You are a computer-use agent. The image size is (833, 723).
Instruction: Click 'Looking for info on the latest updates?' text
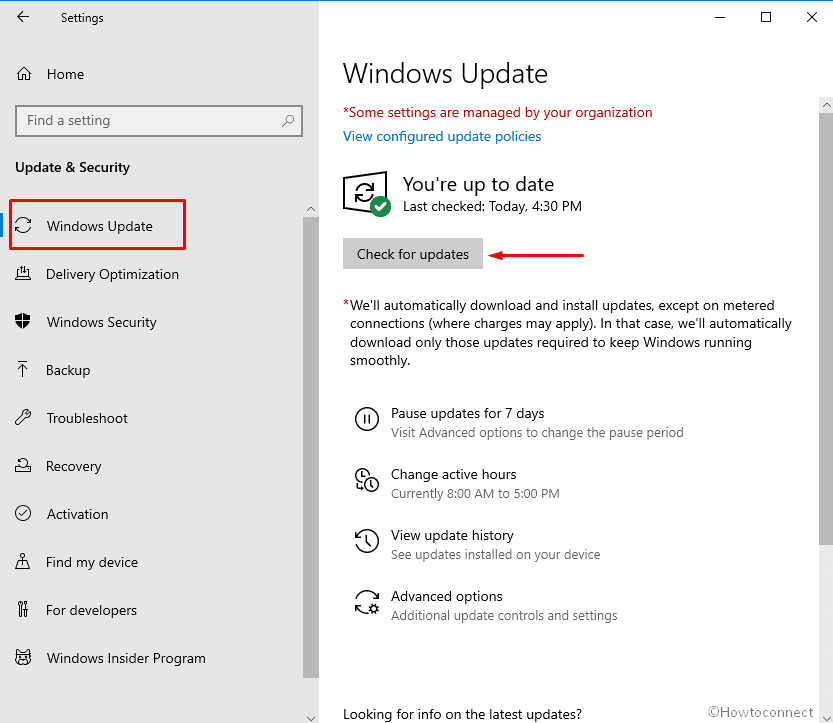[x=462, y=714]
